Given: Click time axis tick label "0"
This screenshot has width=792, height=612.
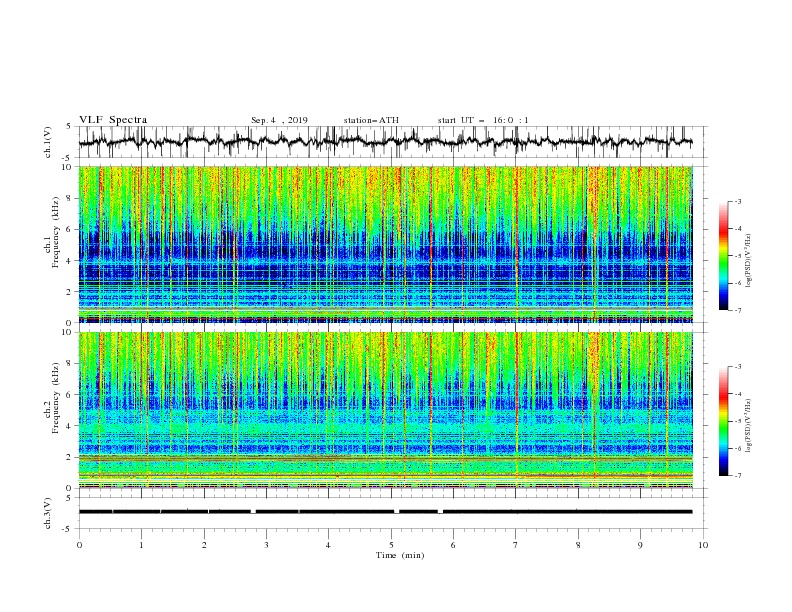Looking at the screenshot, I should pos(79,545).
